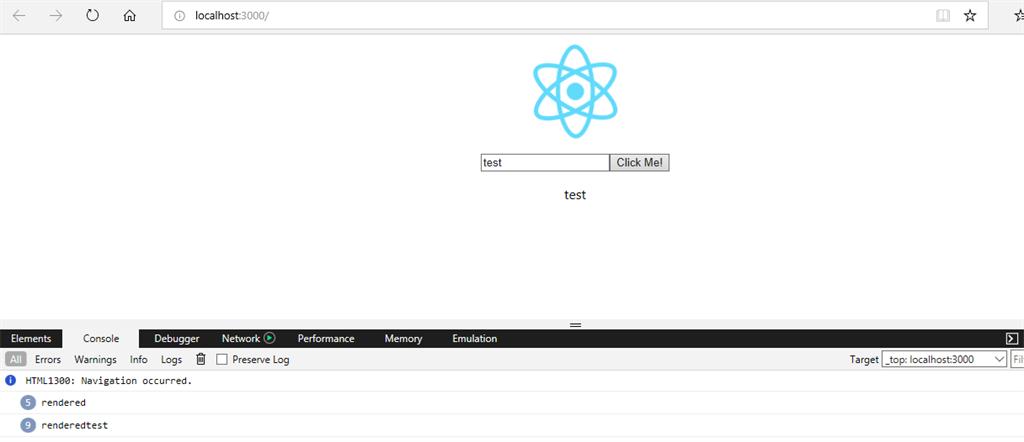
Task: Switch to the Console tab
Action: coord(101,338)
